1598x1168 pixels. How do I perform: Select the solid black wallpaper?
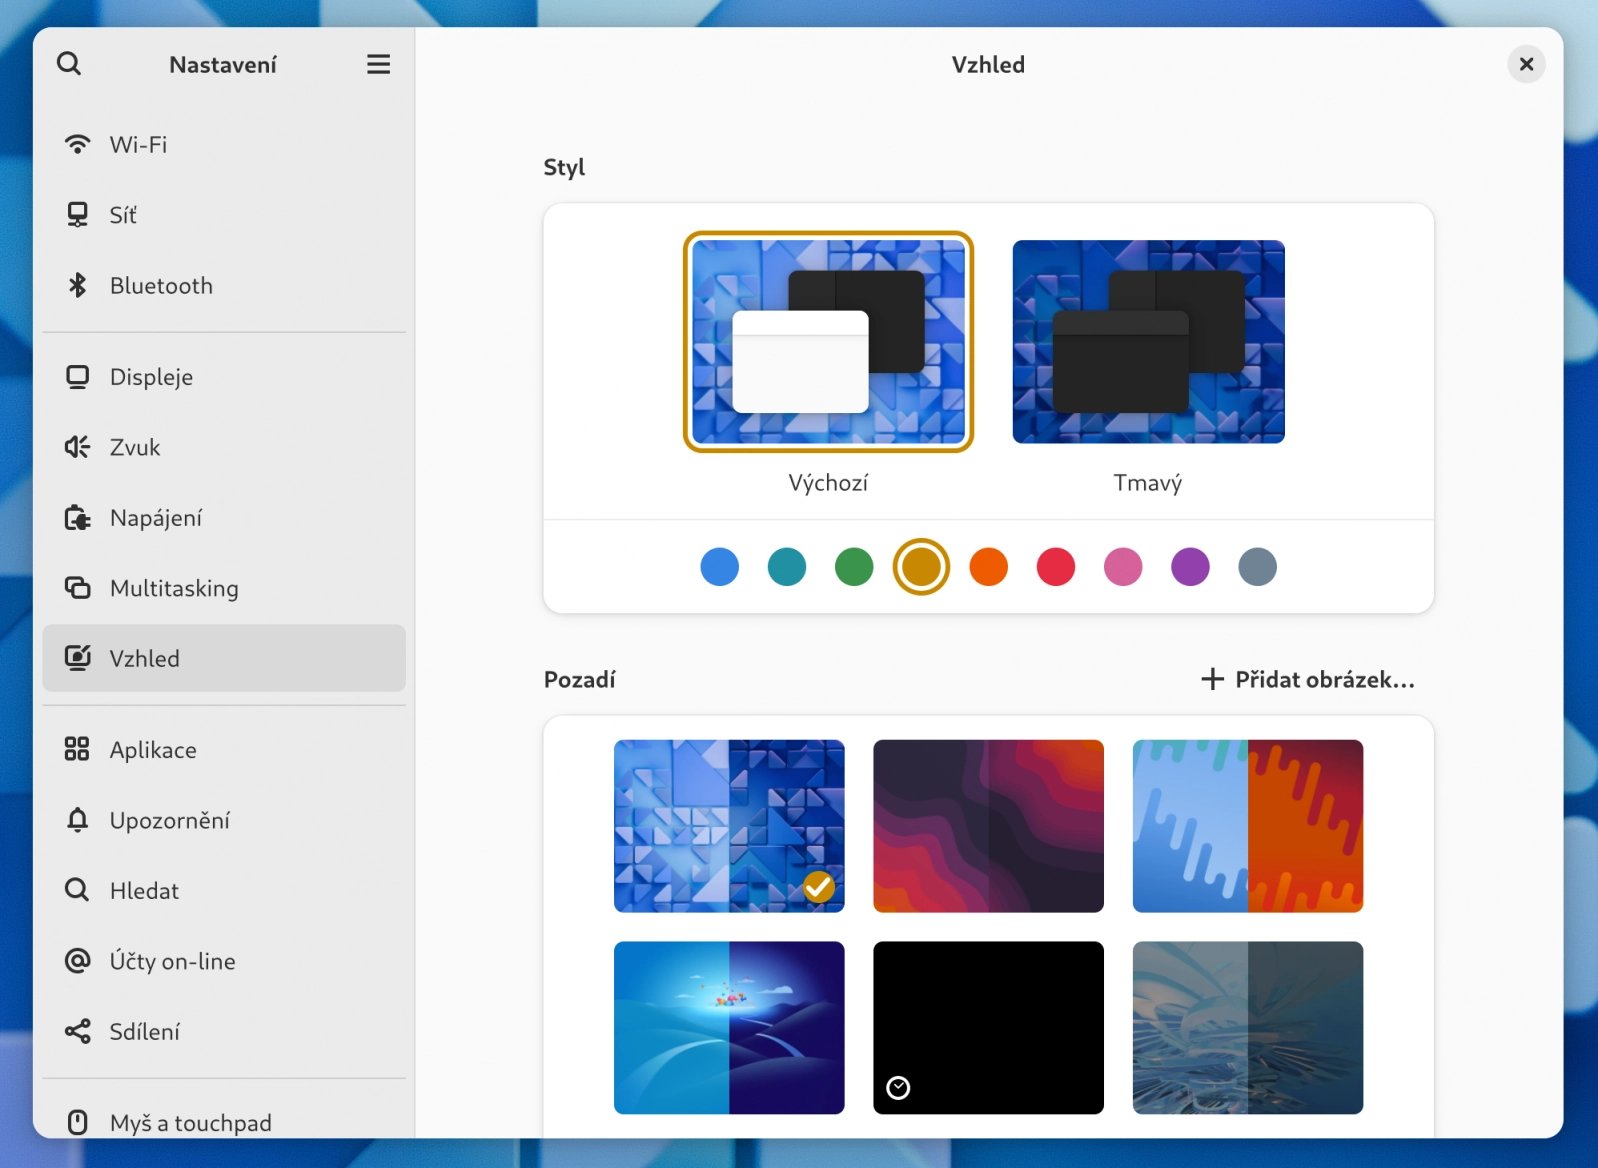[x=988, y=1028]
